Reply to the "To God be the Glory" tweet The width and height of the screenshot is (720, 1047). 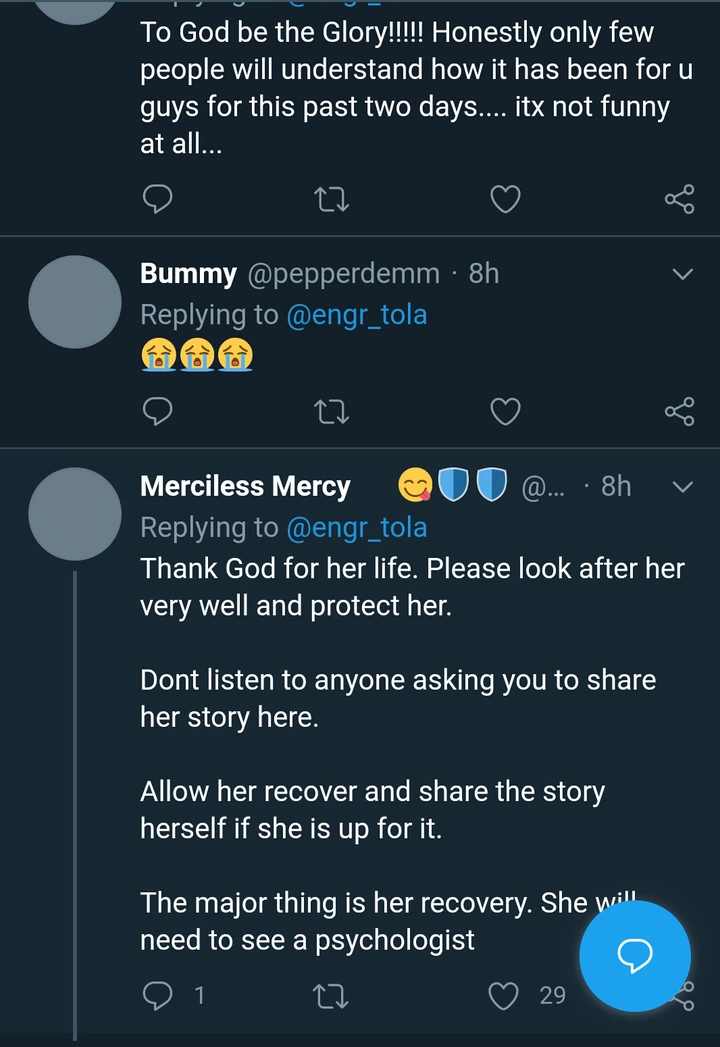tap(158, 200)
